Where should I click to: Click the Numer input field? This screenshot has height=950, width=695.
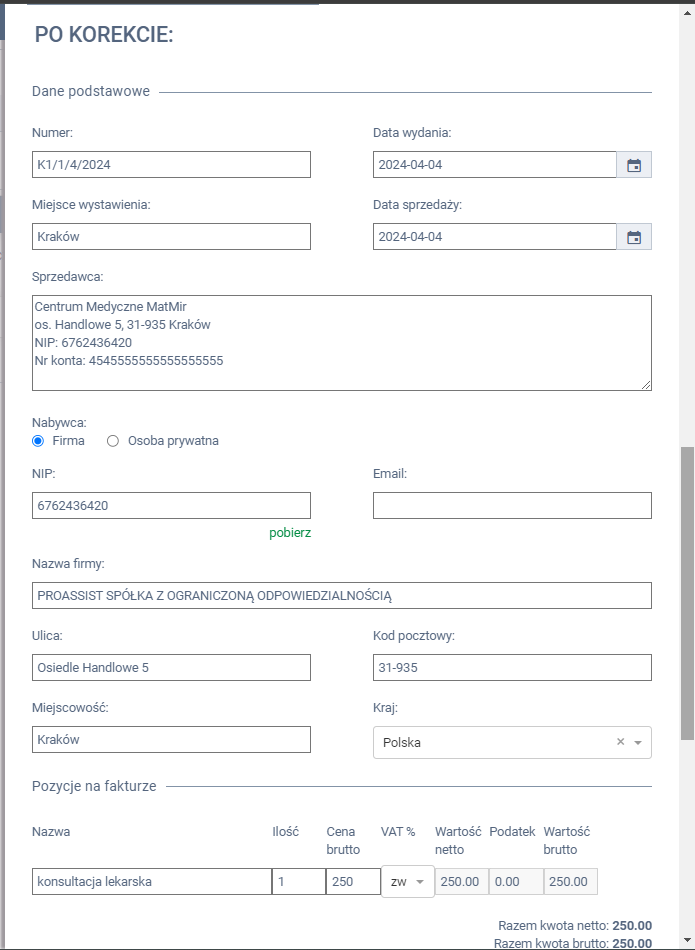coord(171,164)
